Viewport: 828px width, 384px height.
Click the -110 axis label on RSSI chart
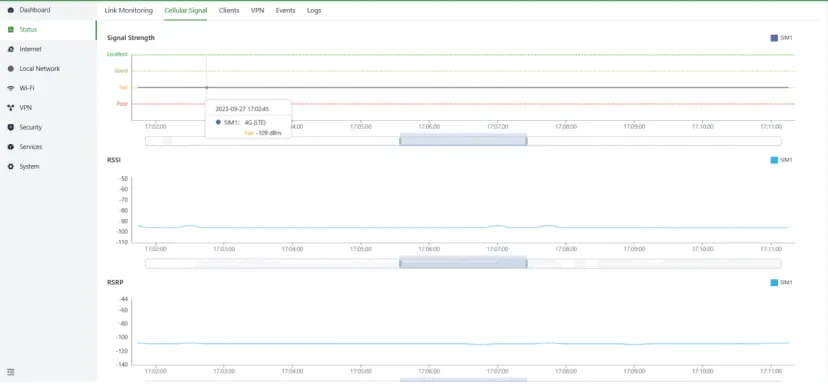[123, 242]
